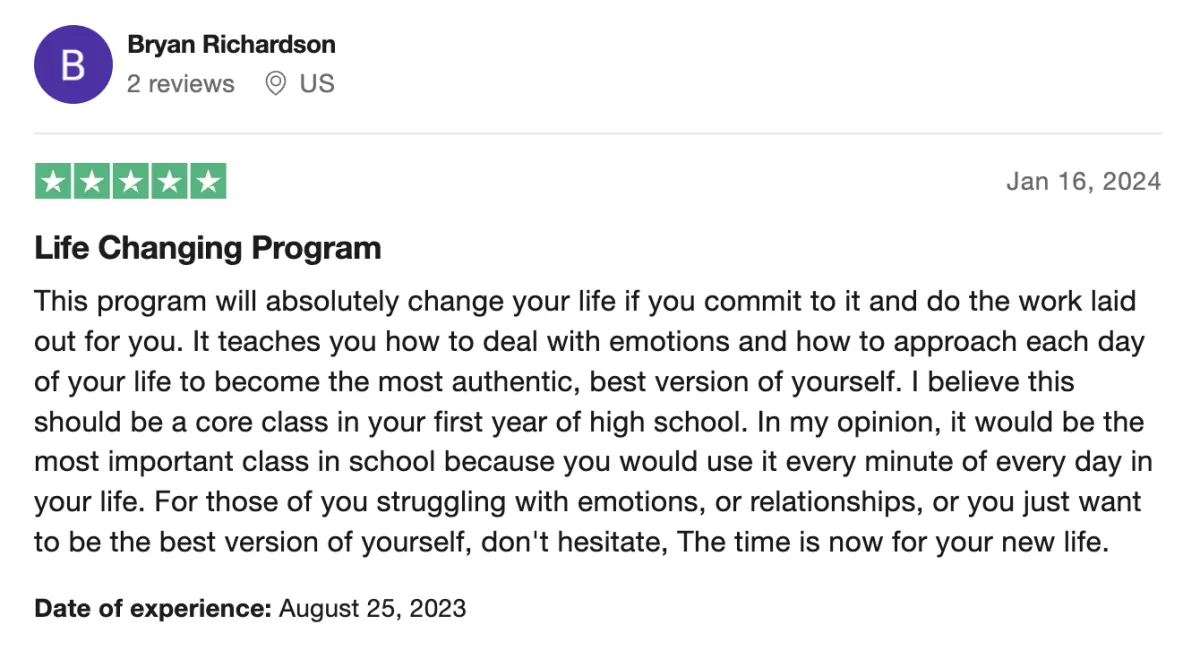Image resolution: width=1200 pixels, height=650 pixels.
Task: Select the third green rating star
Action: 131,182
